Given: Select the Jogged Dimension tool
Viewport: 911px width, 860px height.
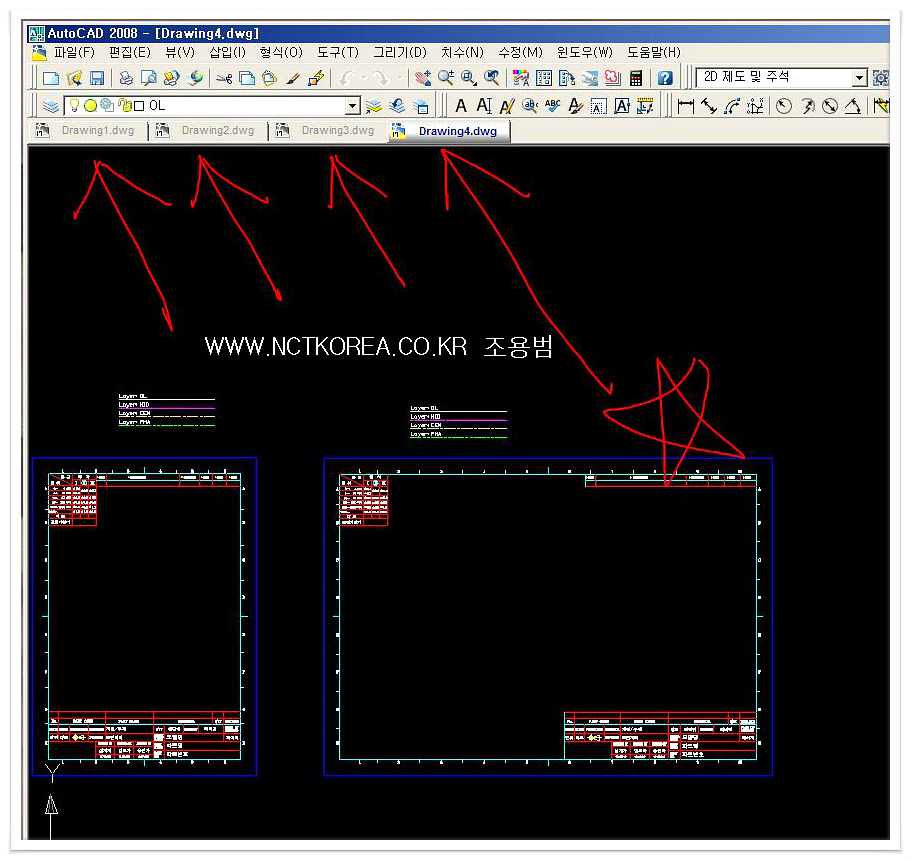Looking at the screenshot, I should [807, 106].
